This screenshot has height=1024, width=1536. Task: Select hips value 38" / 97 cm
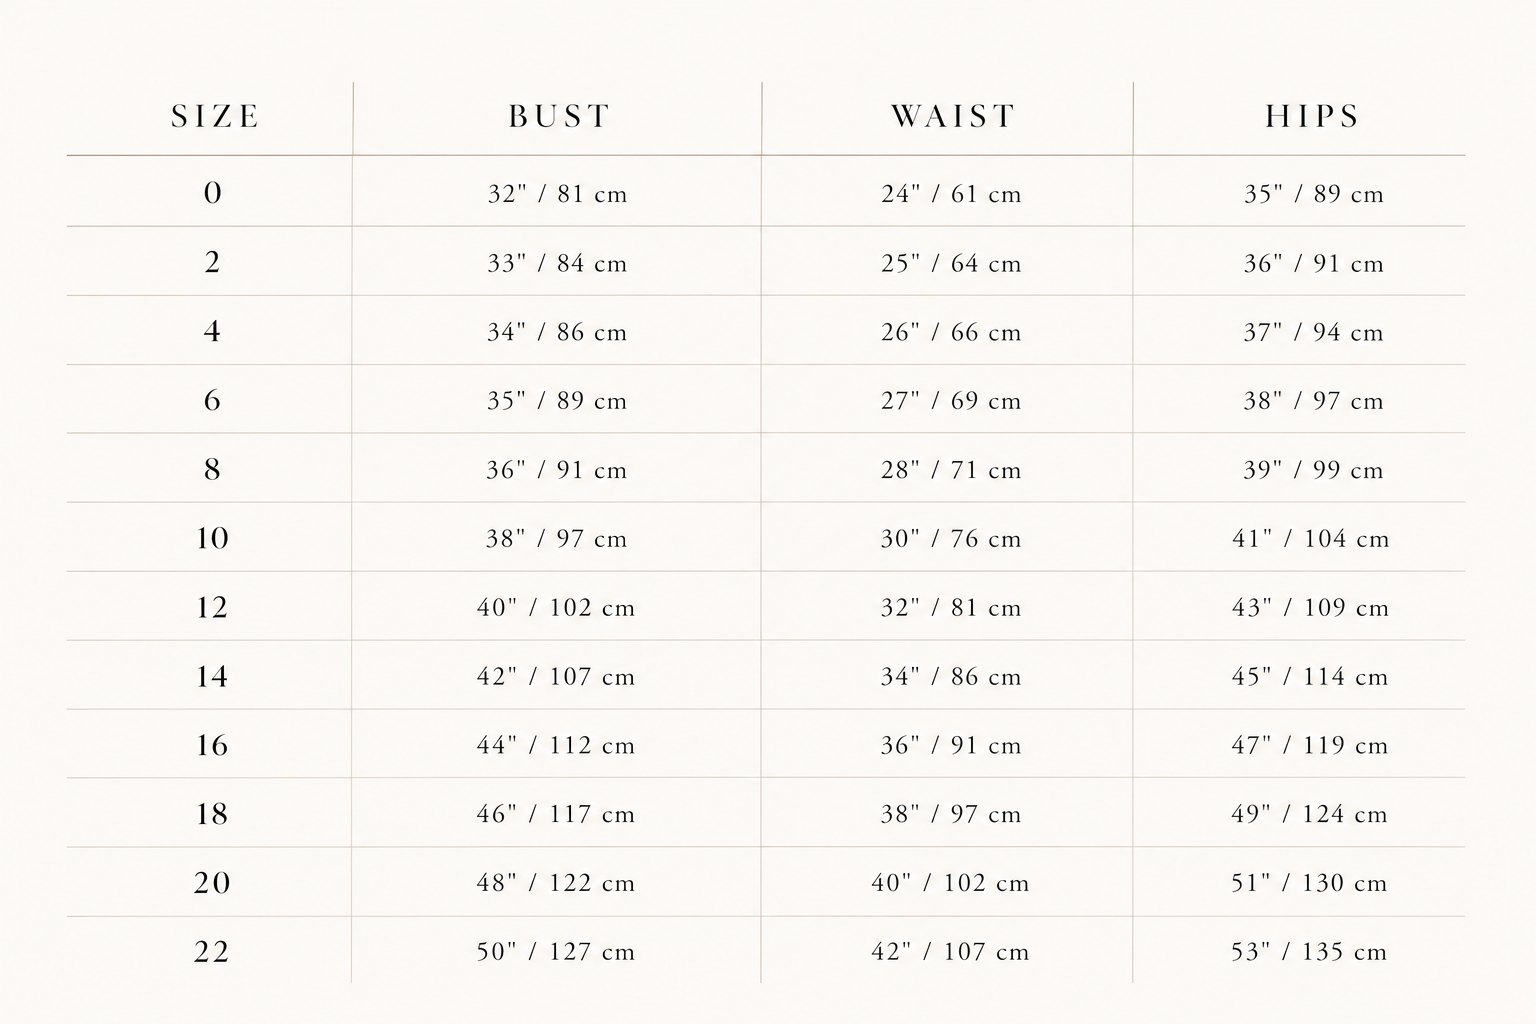(x=1313, y=401)
